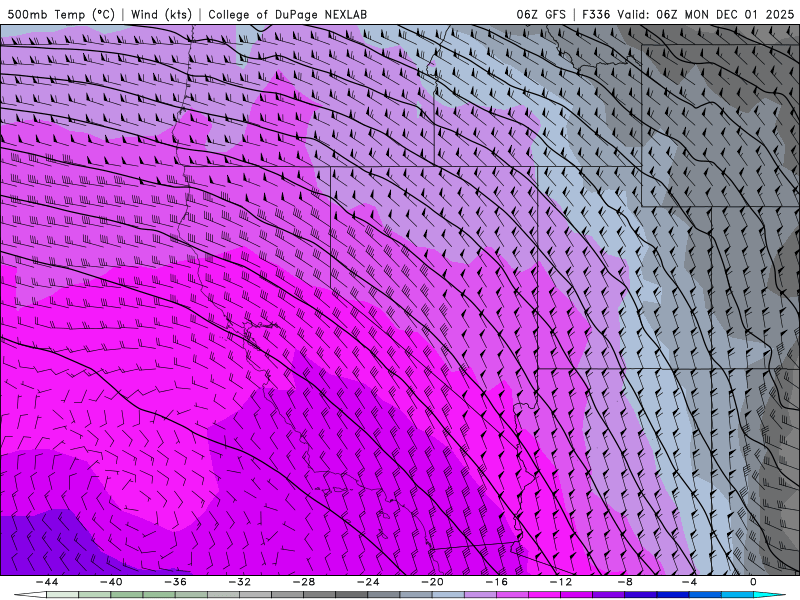
Task: Click the -44 colorbar label
Action: tap(47, 582)
